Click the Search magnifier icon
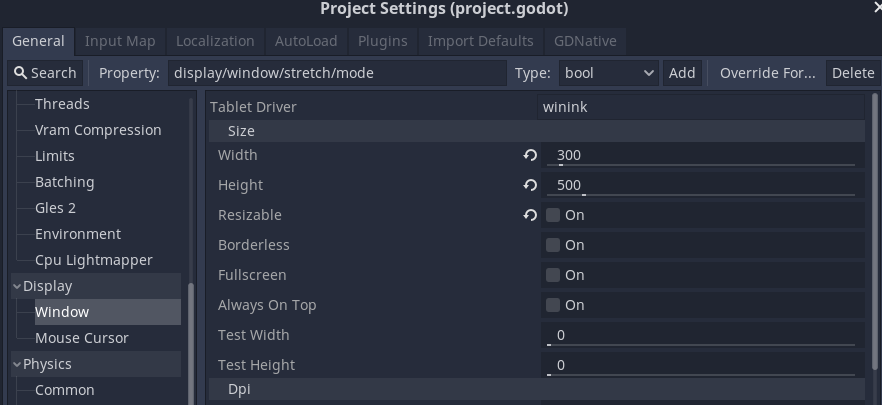882x405 pixels. [x=20, y=73]
